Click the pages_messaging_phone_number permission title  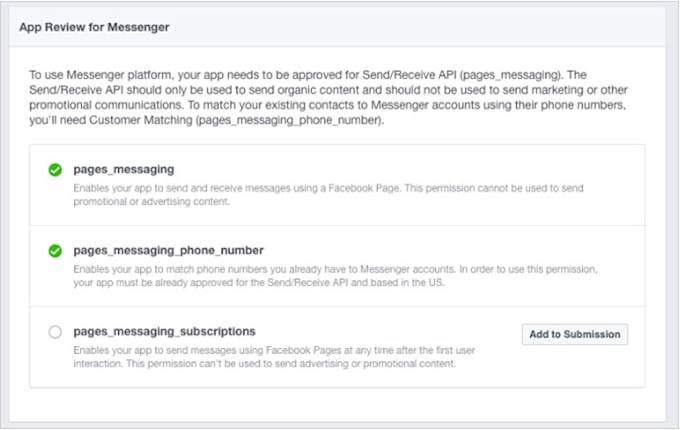168,251
